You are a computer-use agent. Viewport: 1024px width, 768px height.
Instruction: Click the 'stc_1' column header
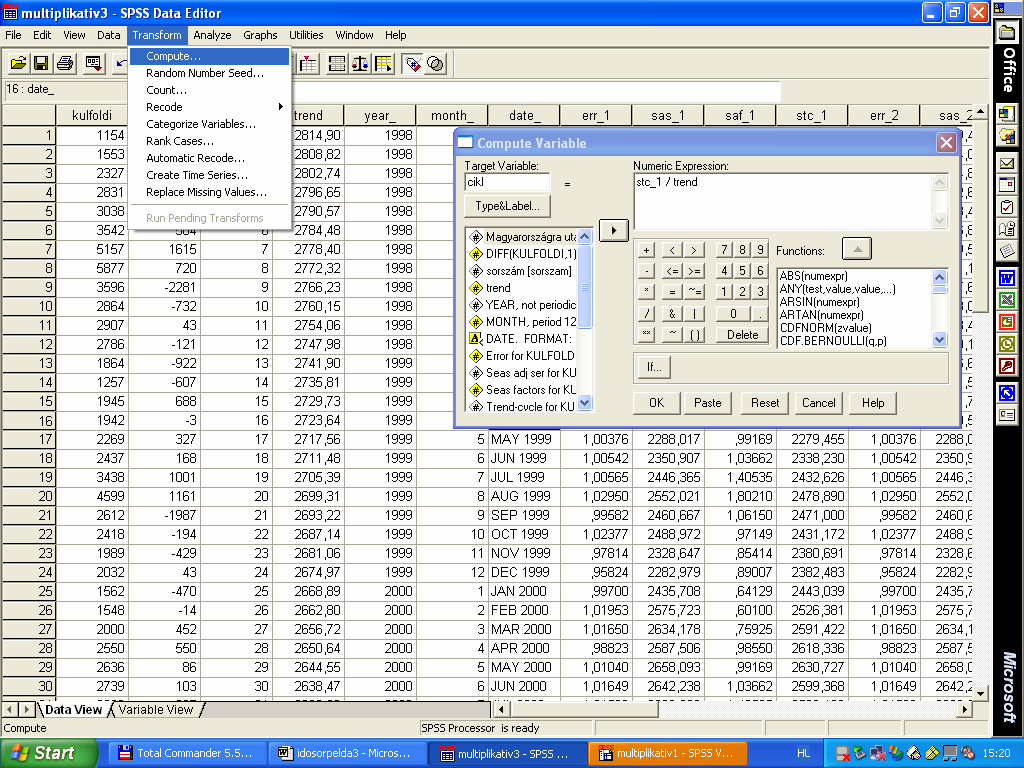point(811,116)
